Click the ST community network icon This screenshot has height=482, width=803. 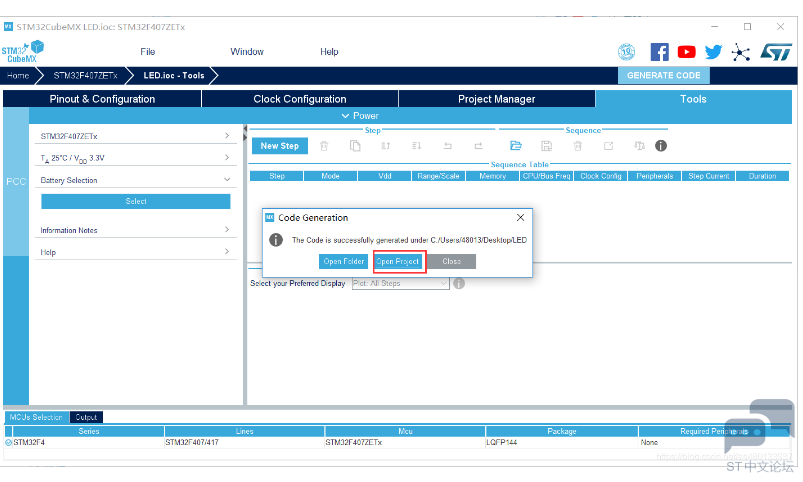pos(740,52)
